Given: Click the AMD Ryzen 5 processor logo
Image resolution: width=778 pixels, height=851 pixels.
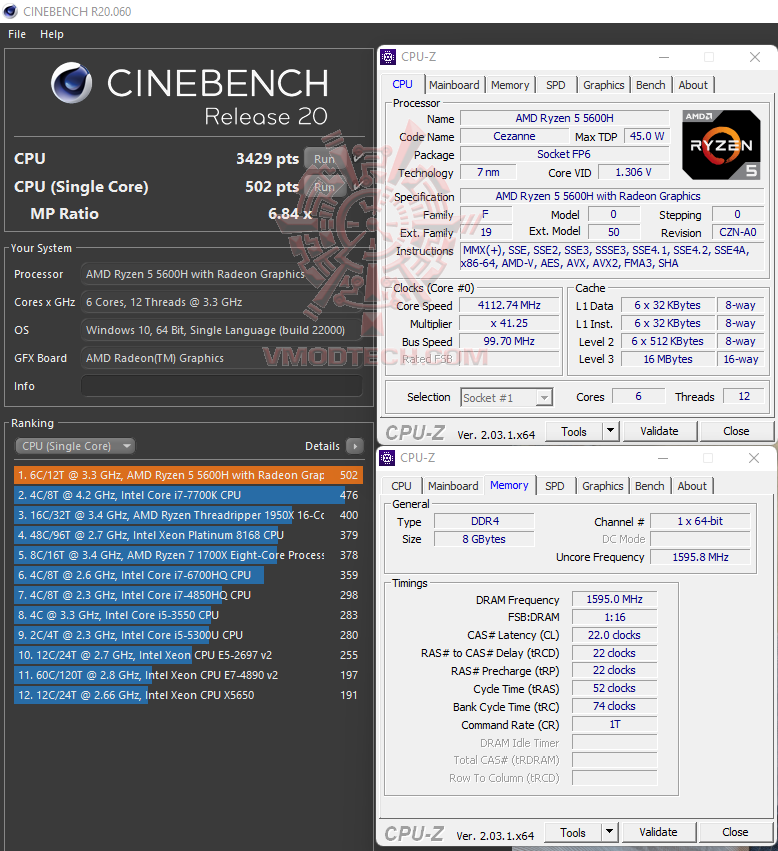Looking at the screenshot, I should click(722, 145).
